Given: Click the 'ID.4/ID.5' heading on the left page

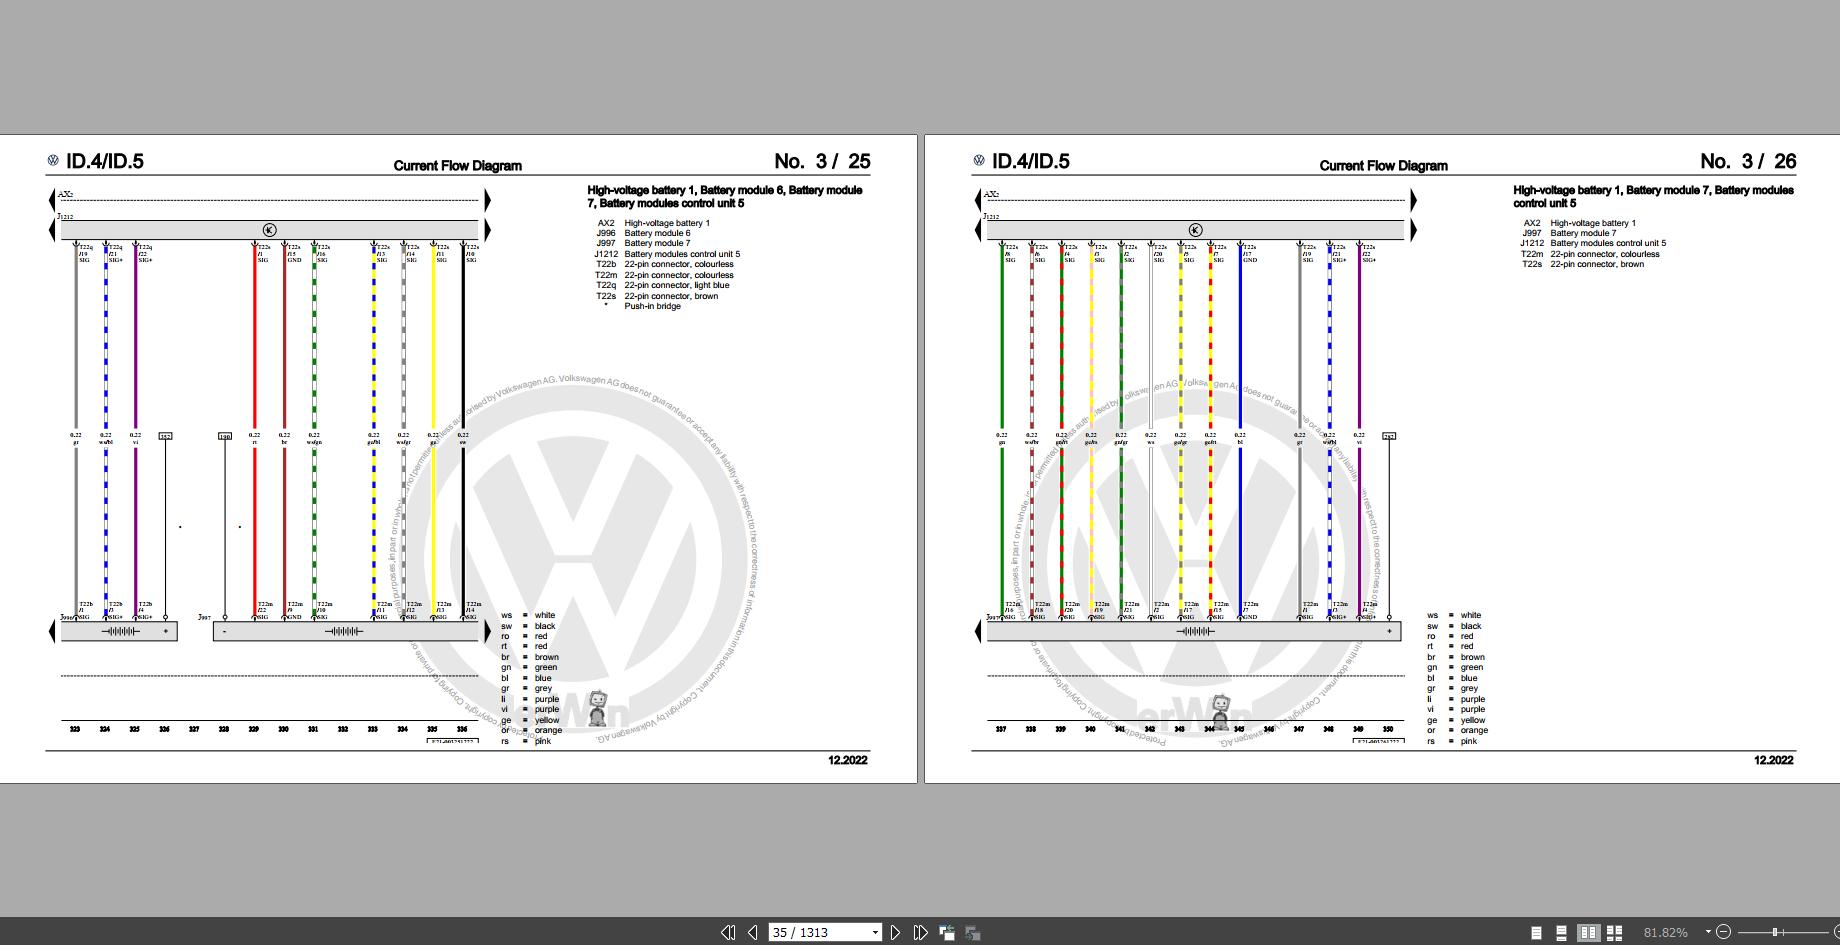Looking at the screenshot, I should point(105,161).
